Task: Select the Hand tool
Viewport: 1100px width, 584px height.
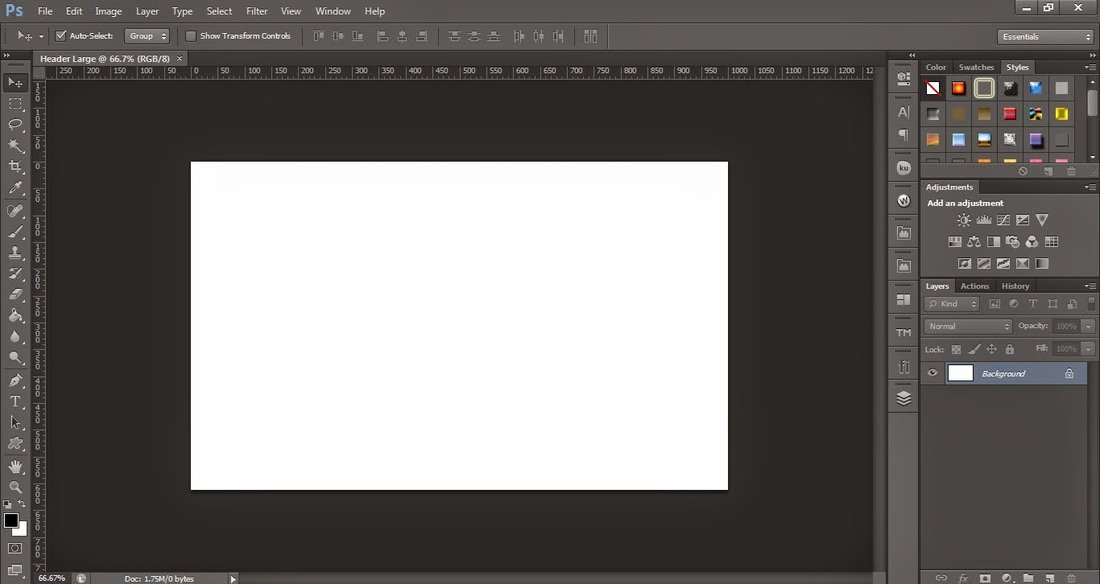Action: pyautogui.click(x=15, y=467)
